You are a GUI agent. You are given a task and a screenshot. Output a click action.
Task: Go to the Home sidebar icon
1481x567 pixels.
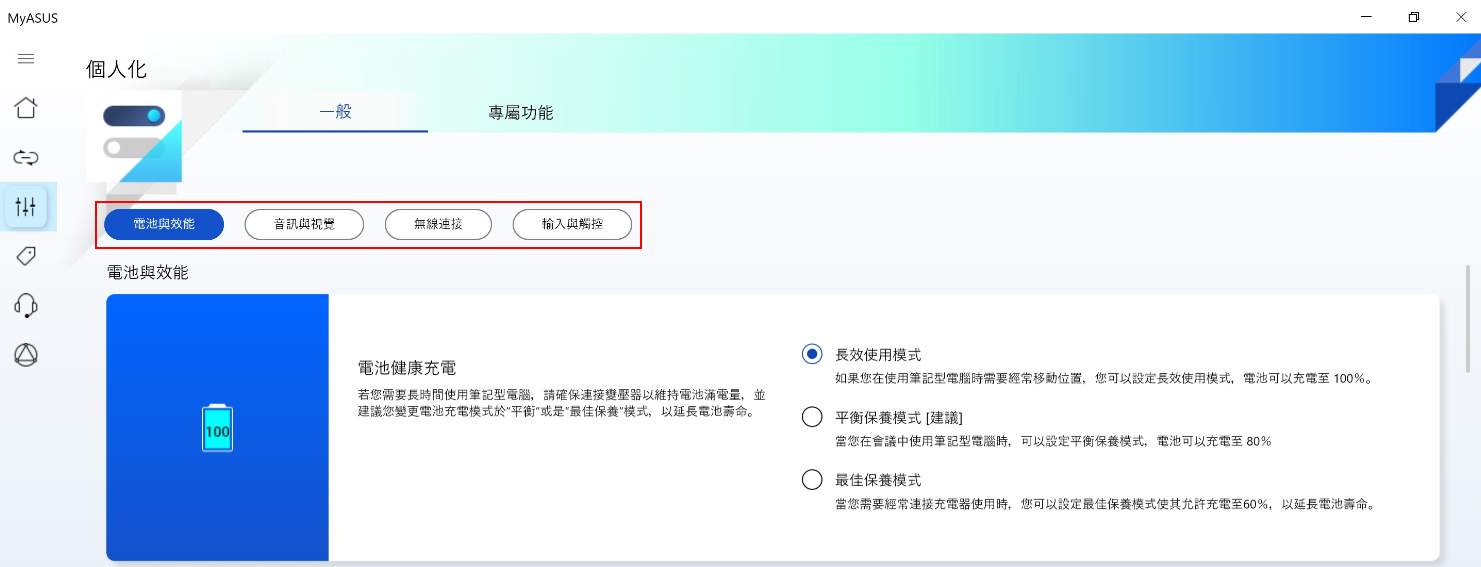point(26,108)
